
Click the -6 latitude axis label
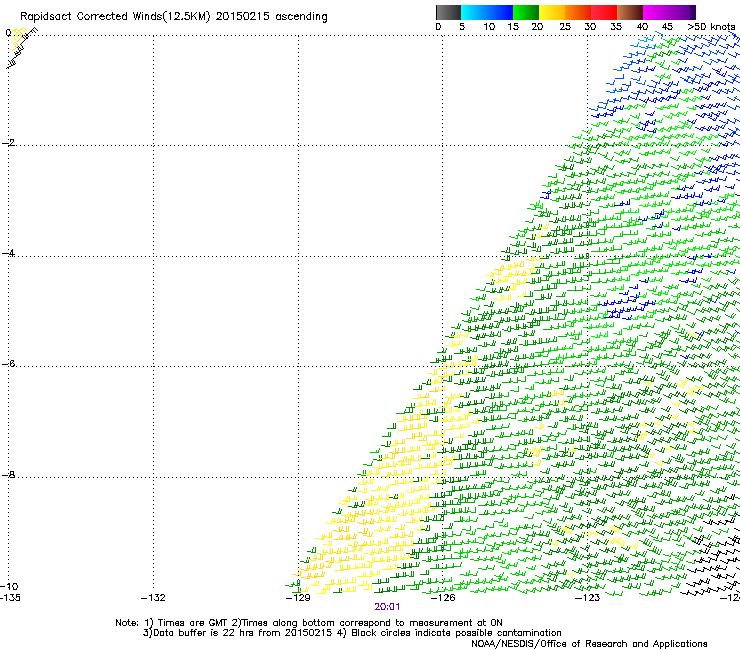(x=8, y=363)
